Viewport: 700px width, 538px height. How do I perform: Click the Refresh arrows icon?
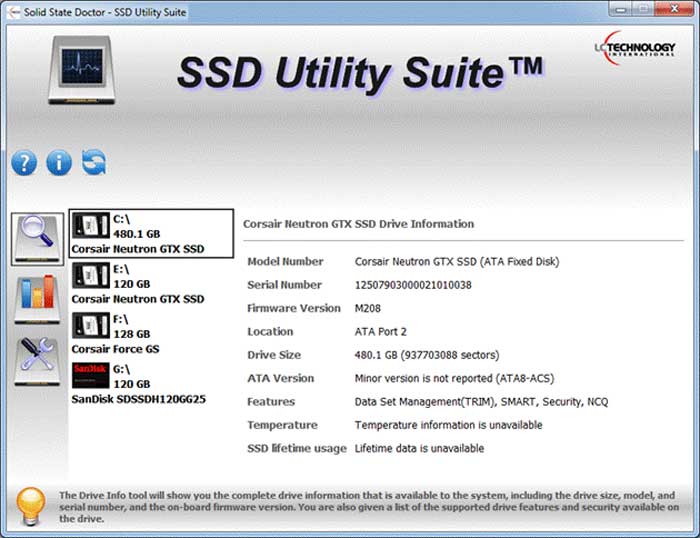coord(94,162)
